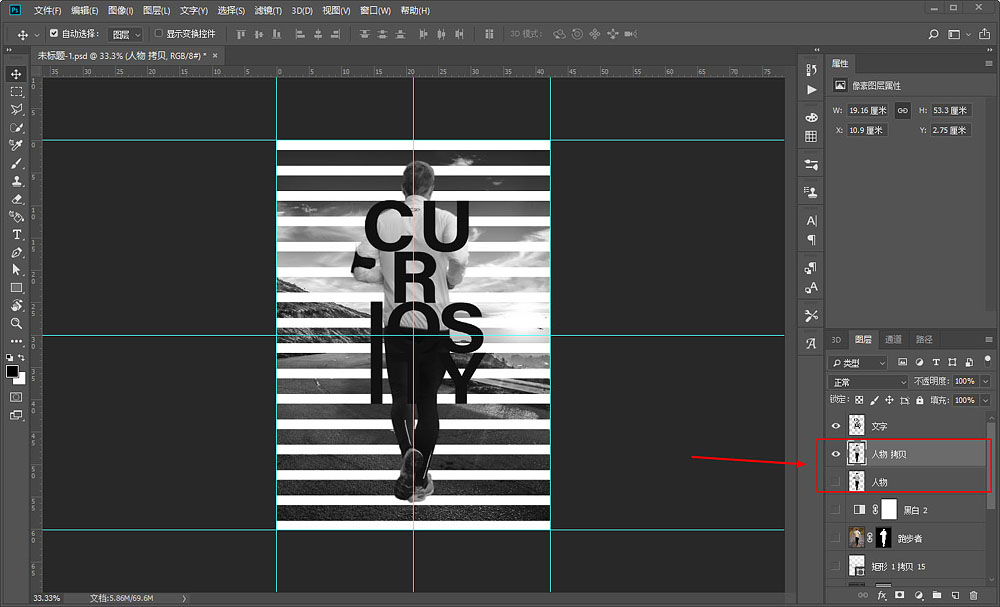Image resolution: width=1000 pixels, height=607 pixels.
Task: Activate the Rectangular Marquee tool
Action: tap(17, 92)
